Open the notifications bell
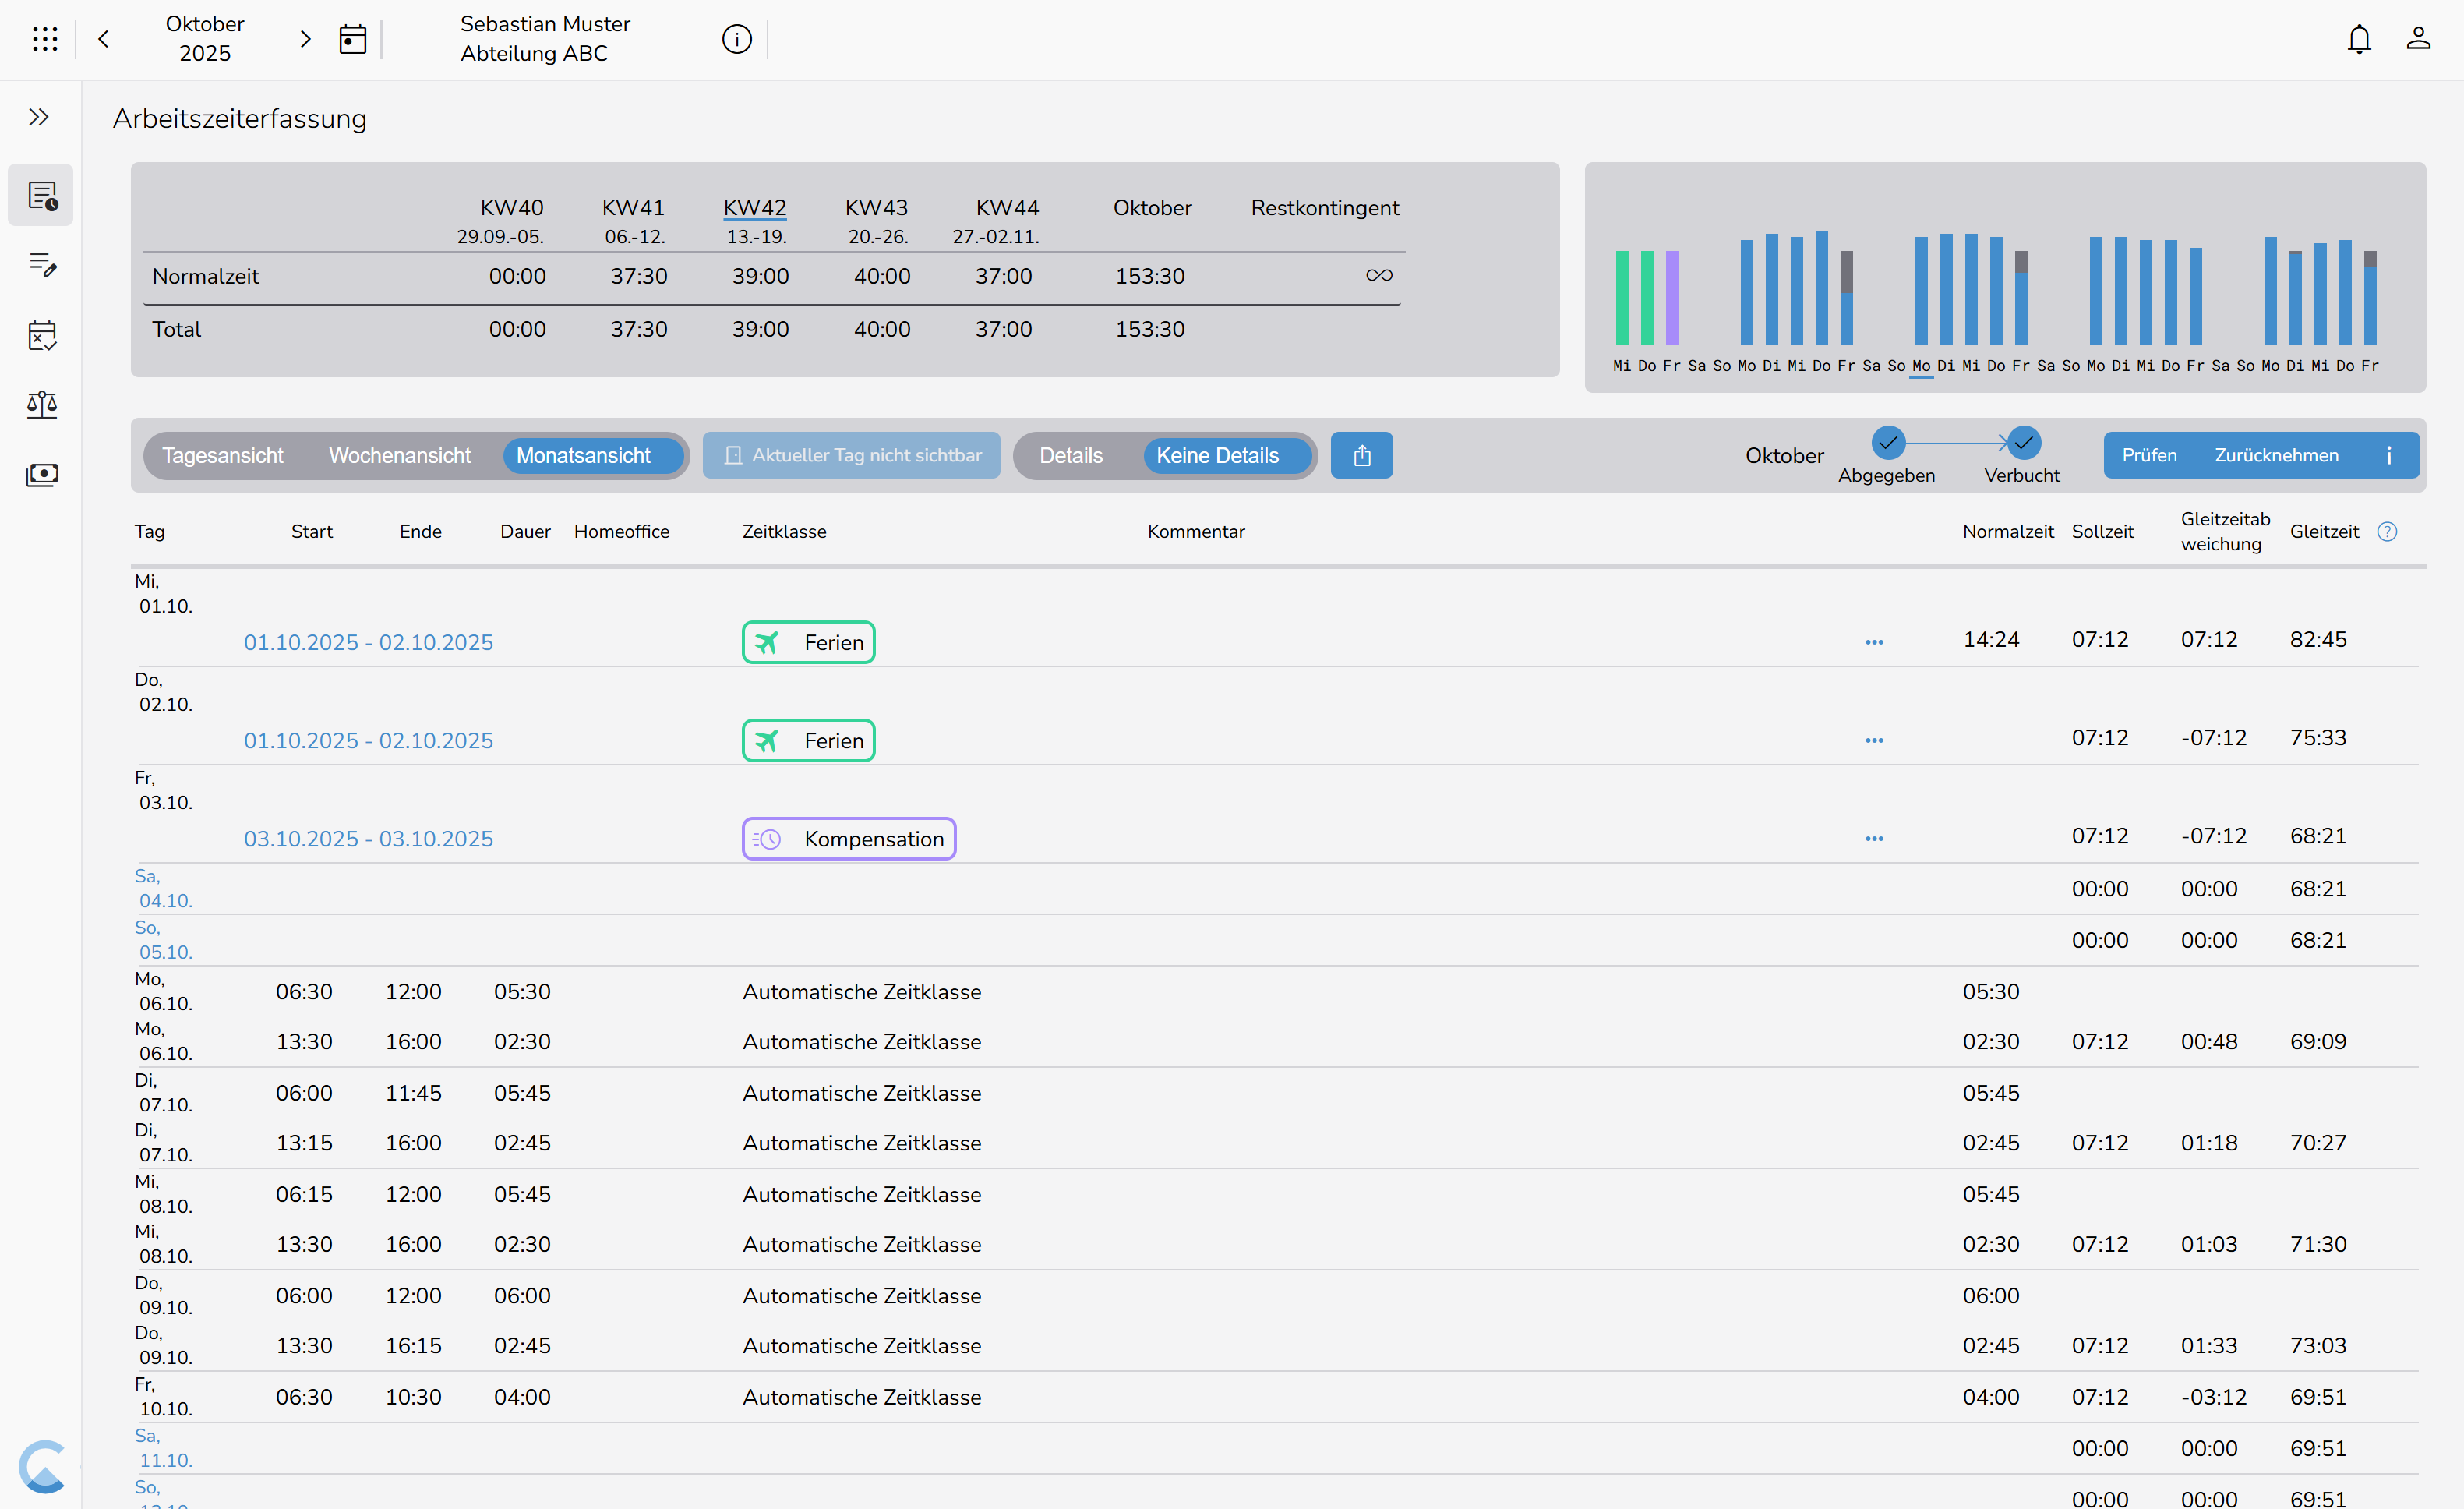Screen dimensions: 2464x1509 point(2359,39)
